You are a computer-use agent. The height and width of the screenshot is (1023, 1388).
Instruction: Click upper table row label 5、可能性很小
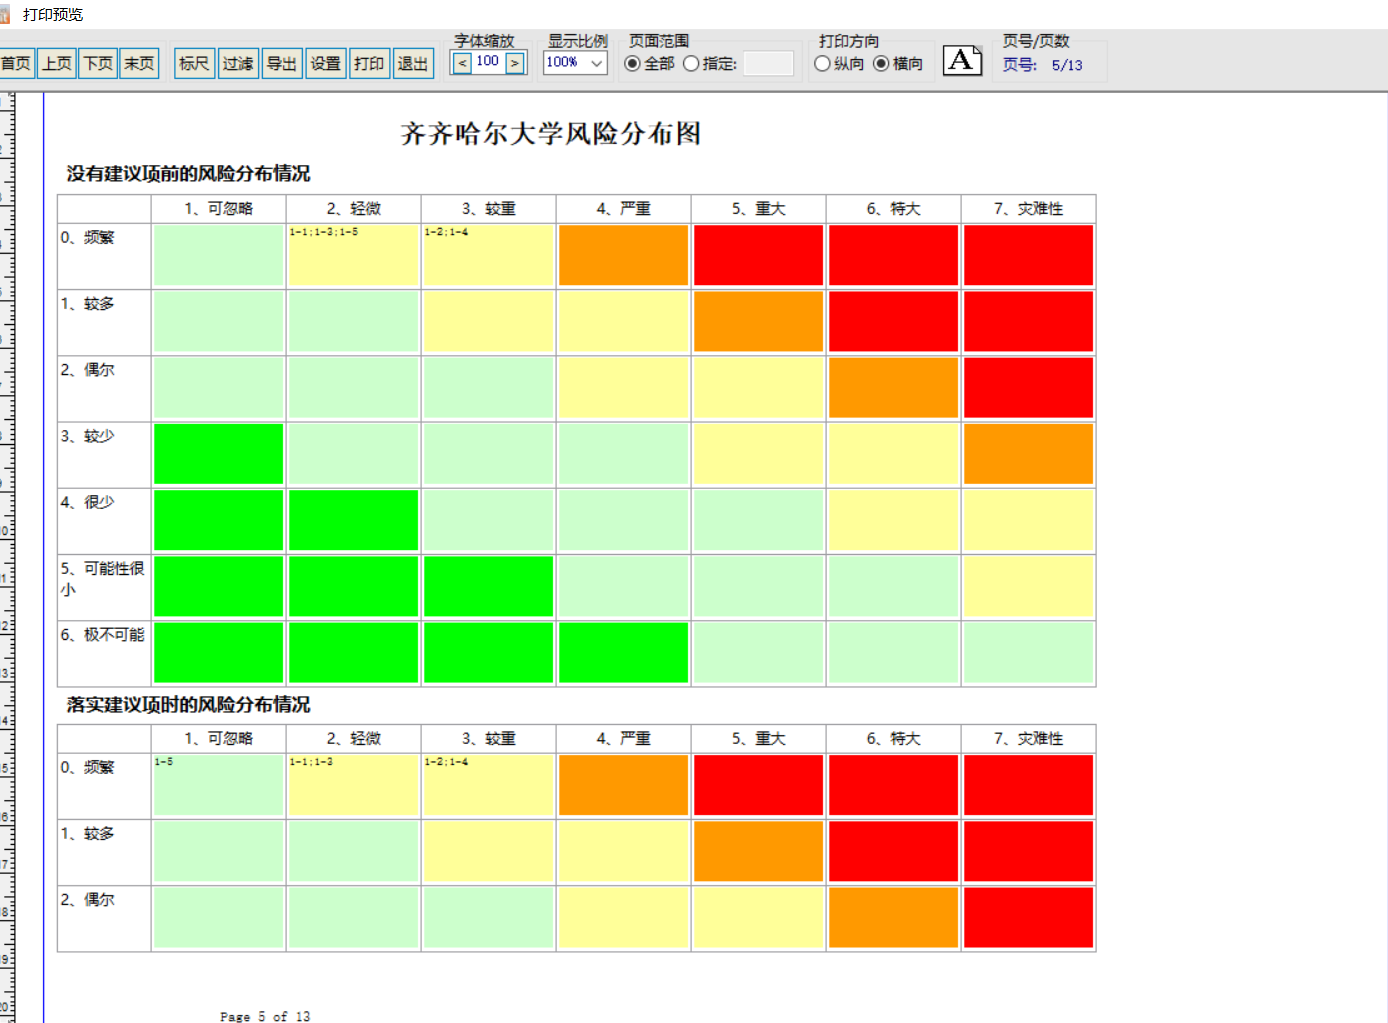tap(104, 587)
